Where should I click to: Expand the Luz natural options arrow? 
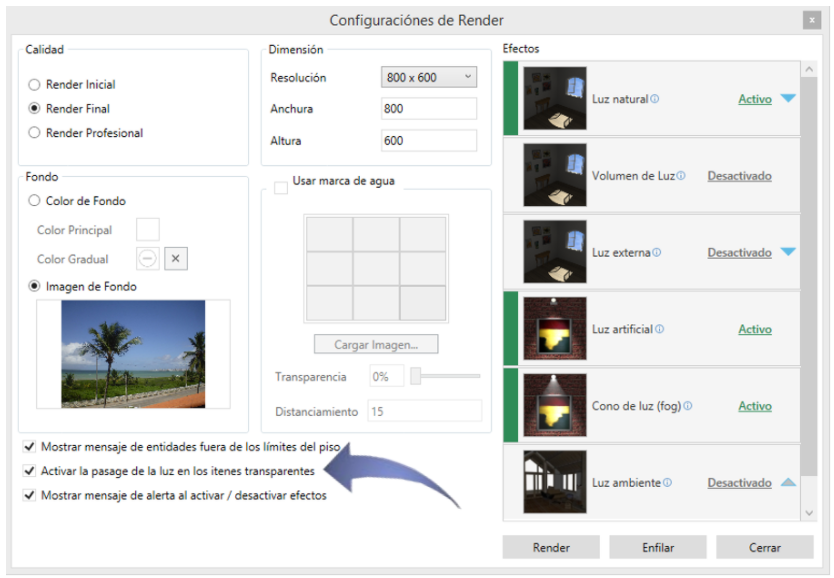click(x=788, y=98)
